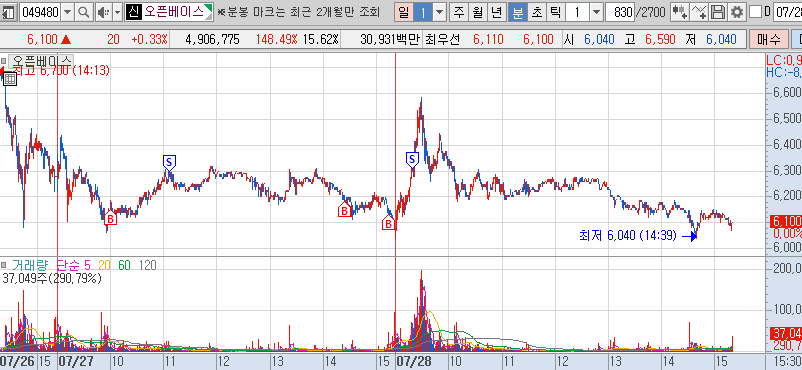Image resolution: width=802 pixels, height=370 pixels.
Task: Save chart with the floppy disk icon
Action: 719,12
